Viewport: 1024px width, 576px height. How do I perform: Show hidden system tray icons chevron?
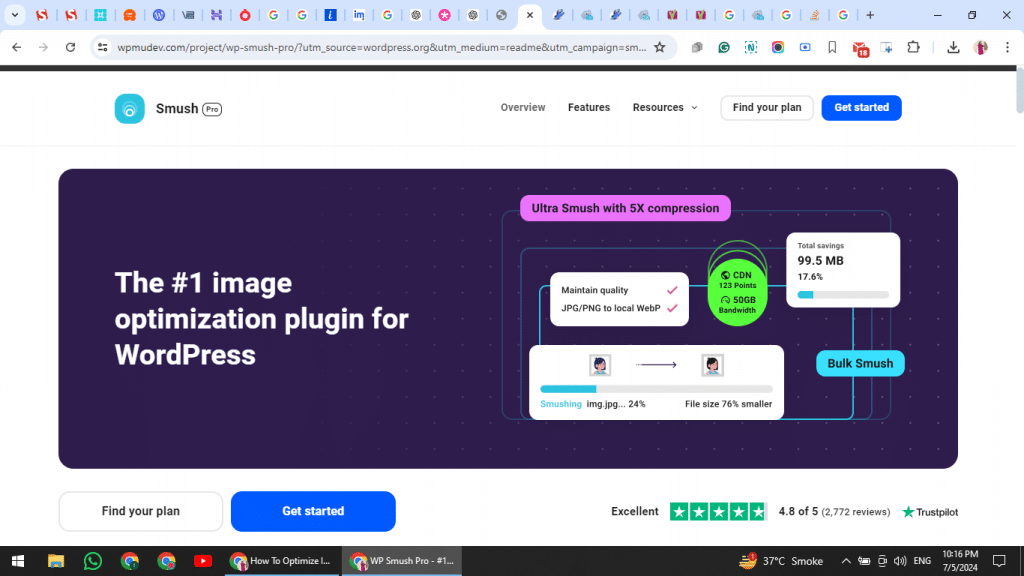(846, 561)
